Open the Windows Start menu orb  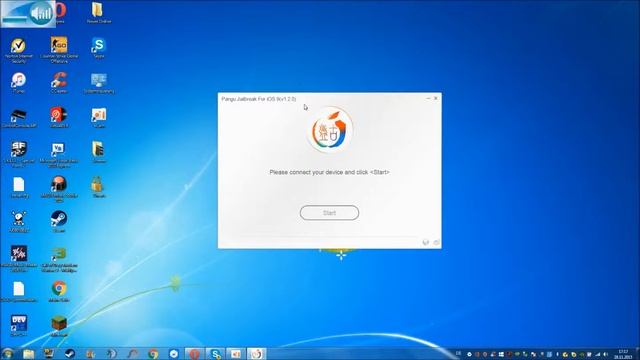[7, 353]
